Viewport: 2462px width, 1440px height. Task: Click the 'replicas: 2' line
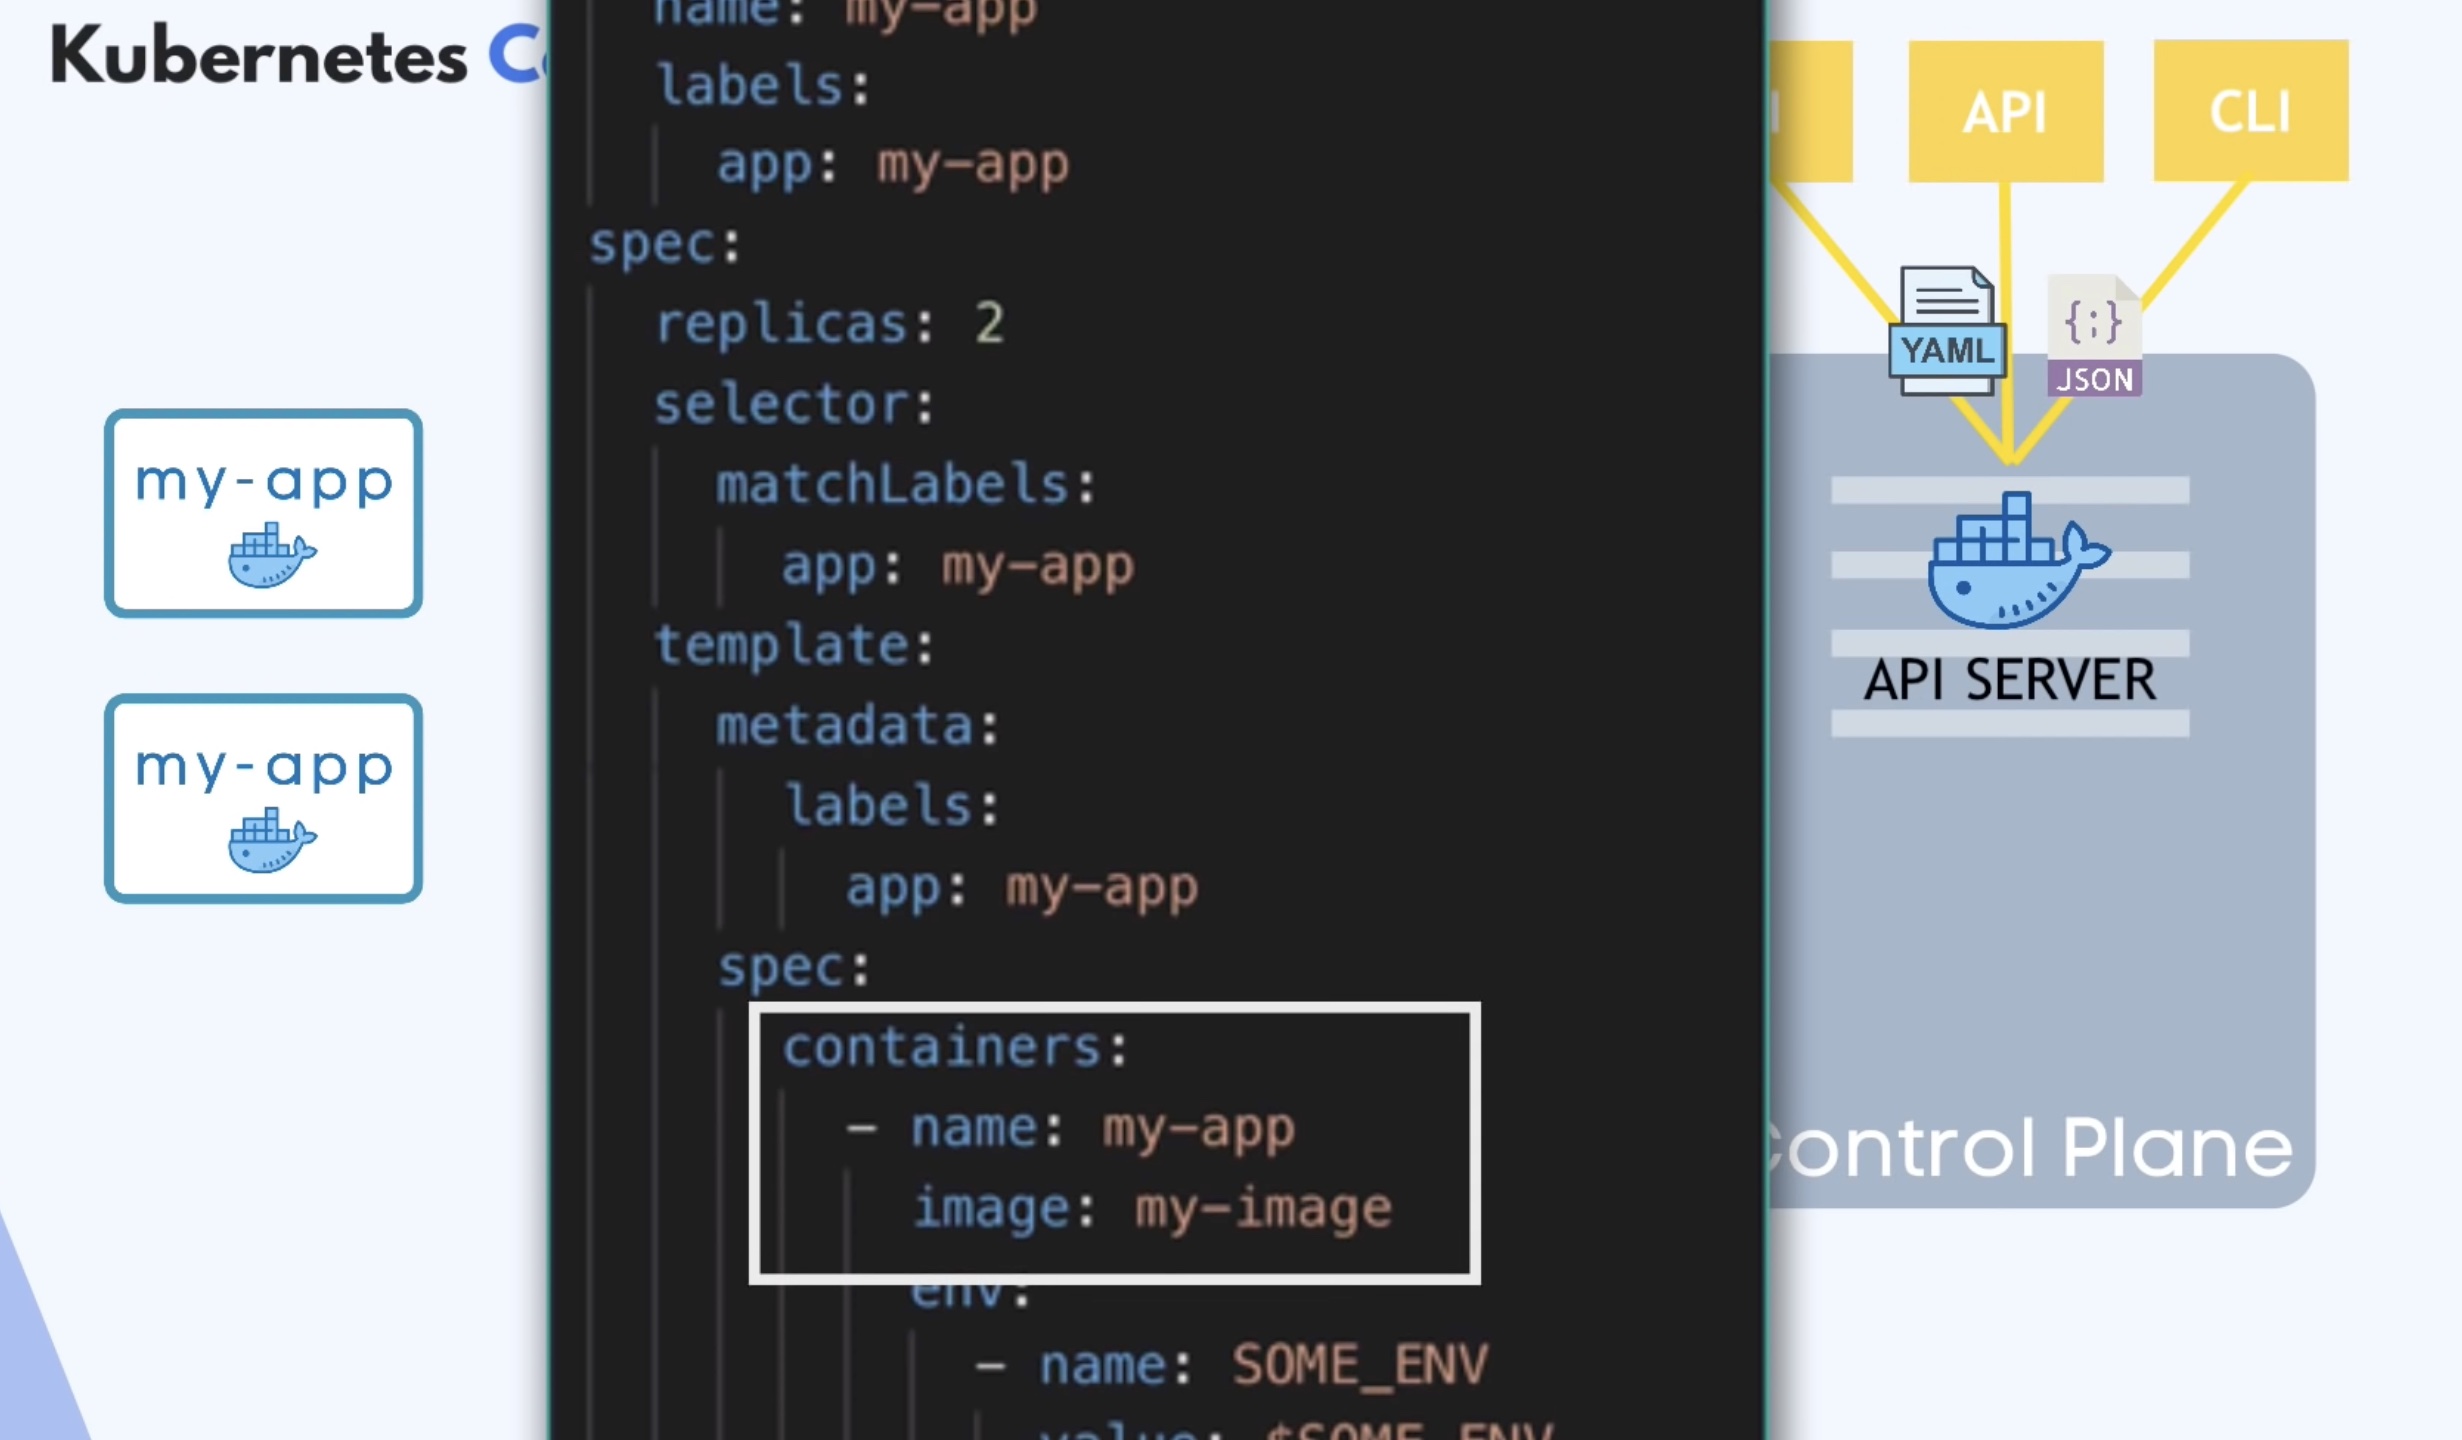(x=830, y=324)
